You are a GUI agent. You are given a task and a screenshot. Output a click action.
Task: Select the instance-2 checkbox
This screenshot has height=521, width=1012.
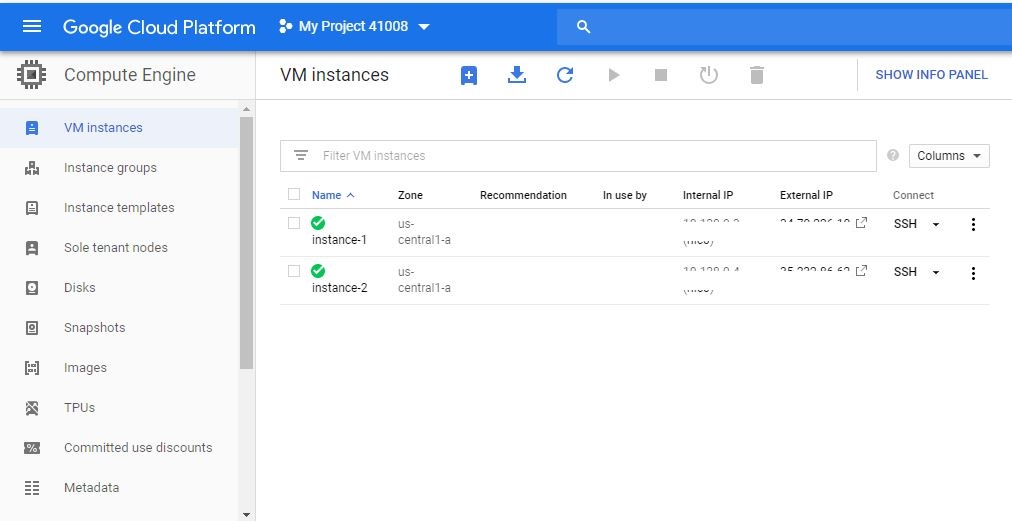[294, 271]
